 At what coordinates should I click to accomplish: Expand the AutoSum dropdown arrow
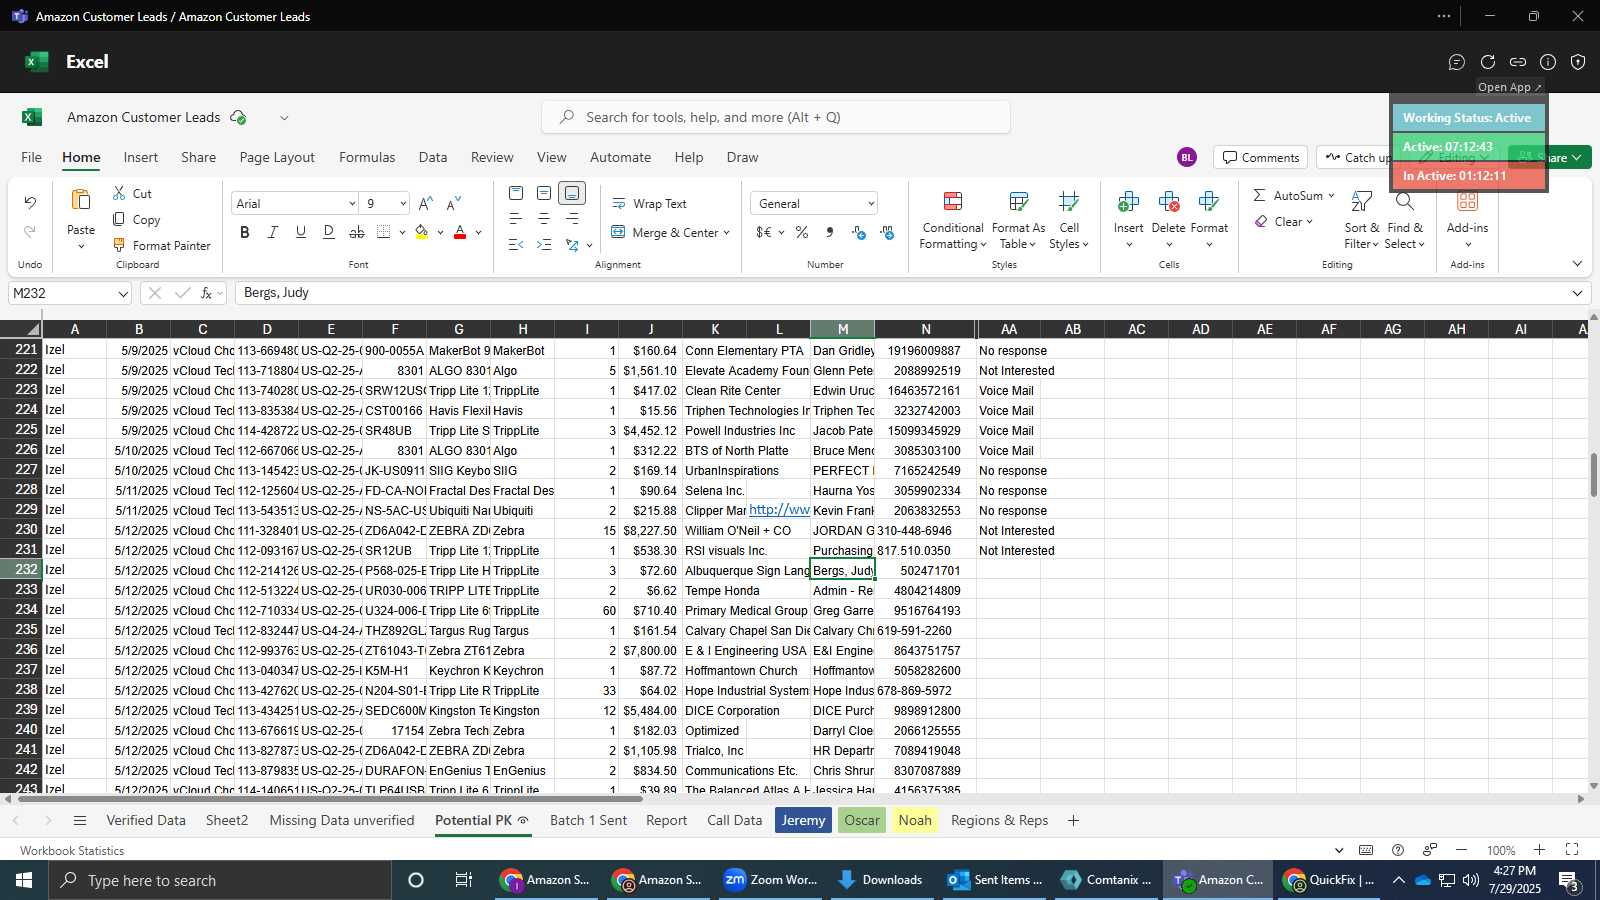(1331, 196)
